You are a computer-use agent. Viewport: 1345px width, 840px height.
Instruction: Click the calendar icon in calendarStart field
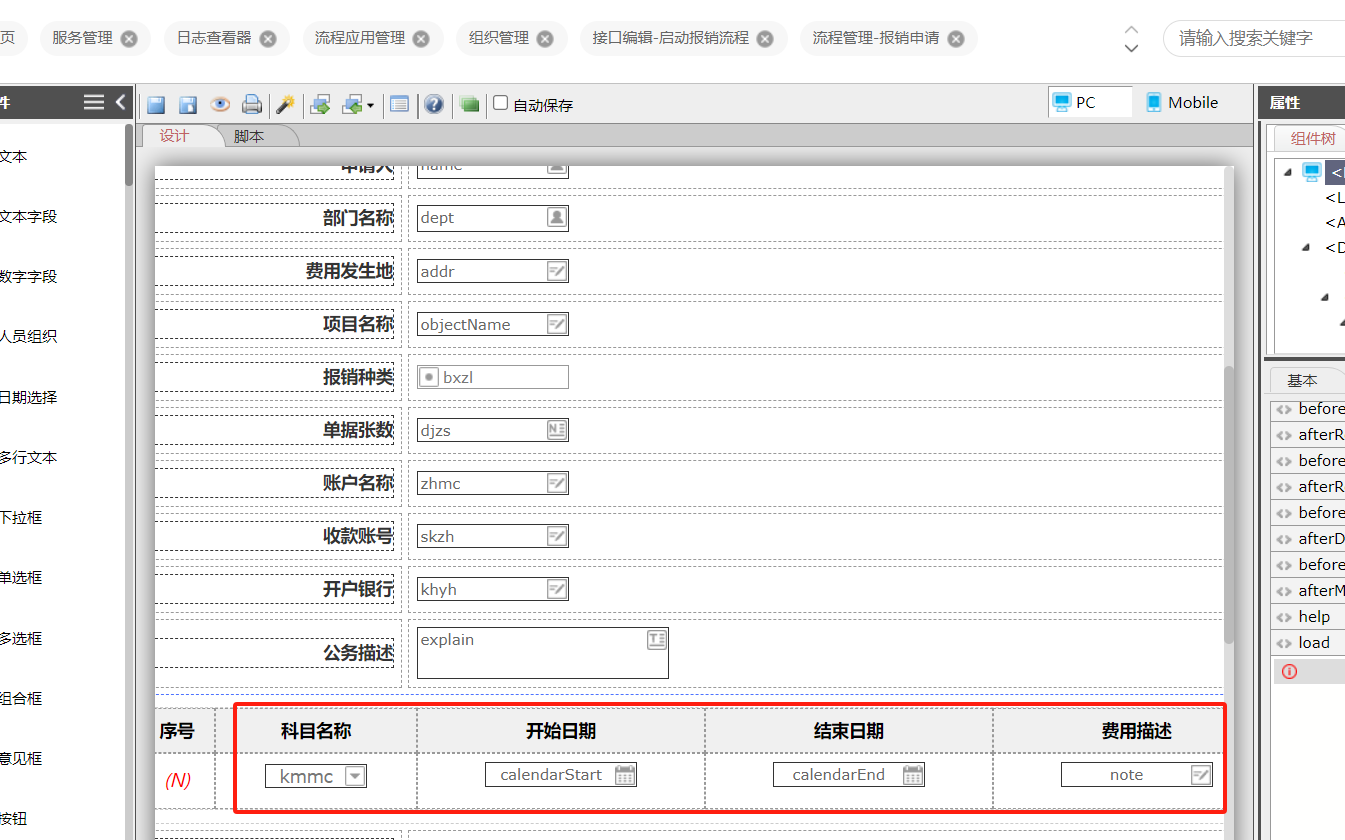tap(625, 775)
